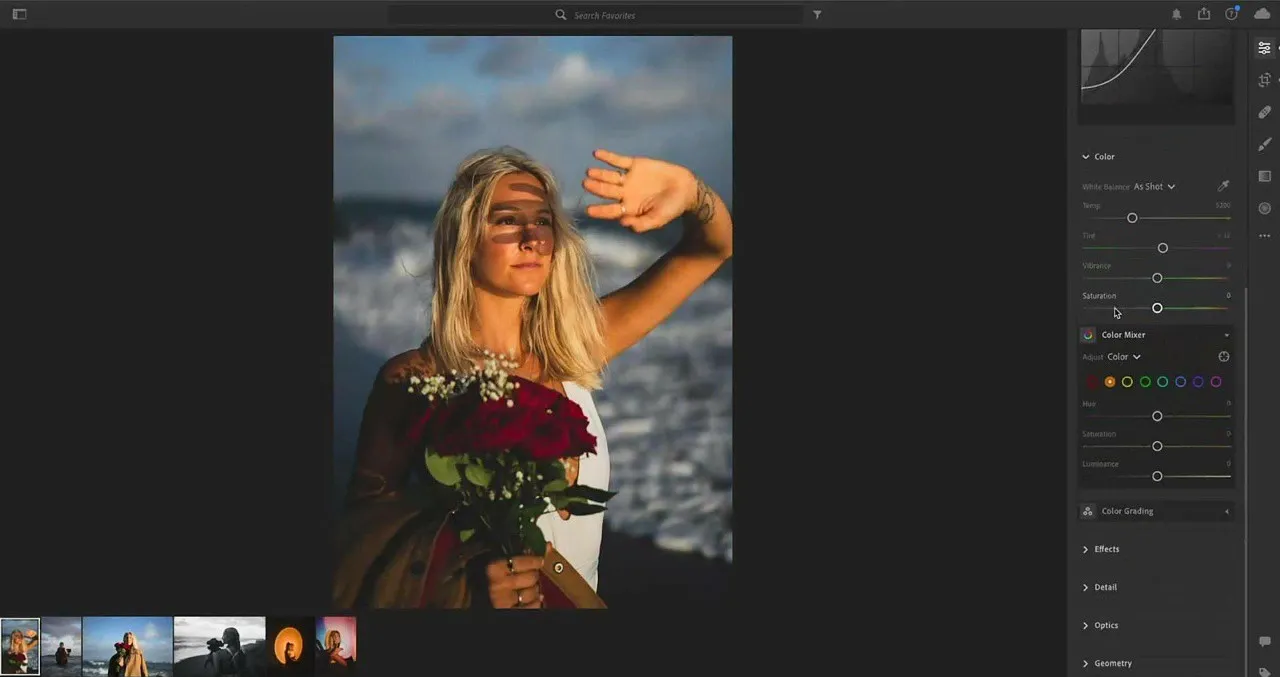
Task: Expand the Color Grading panel arrow
Action: coord(1227,511)
